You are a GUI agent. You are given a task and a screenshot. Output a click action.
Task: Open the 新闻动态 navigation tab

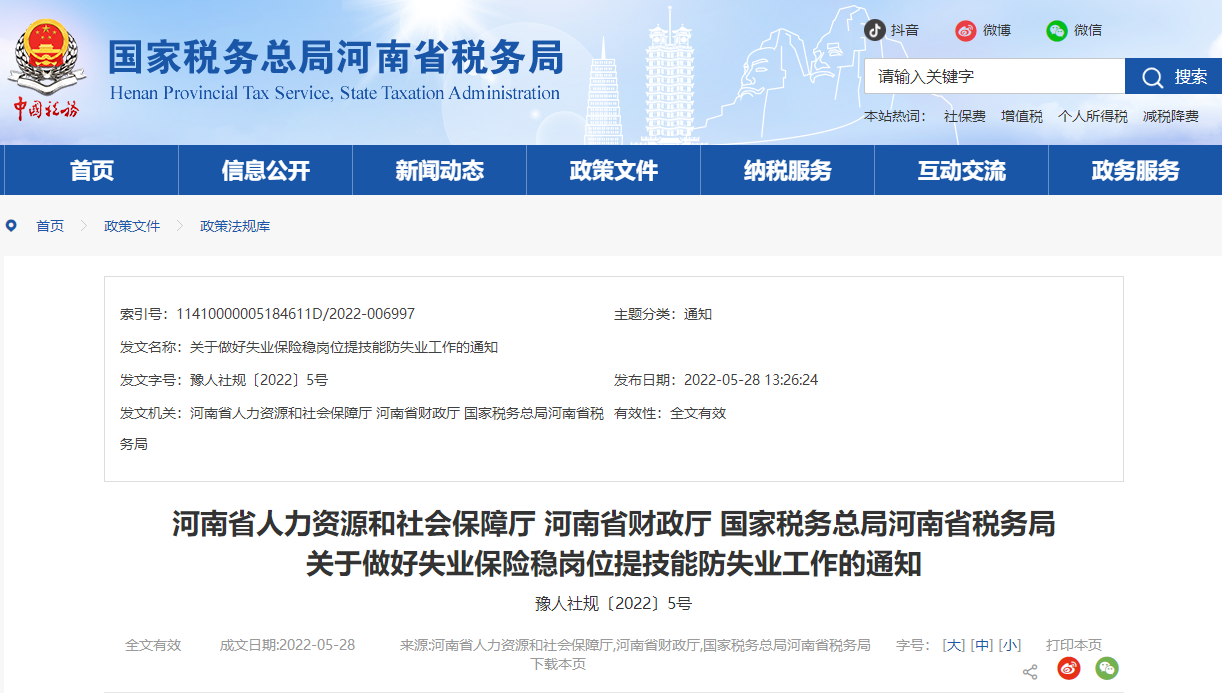pyautogui.click(x=438, y=170)
